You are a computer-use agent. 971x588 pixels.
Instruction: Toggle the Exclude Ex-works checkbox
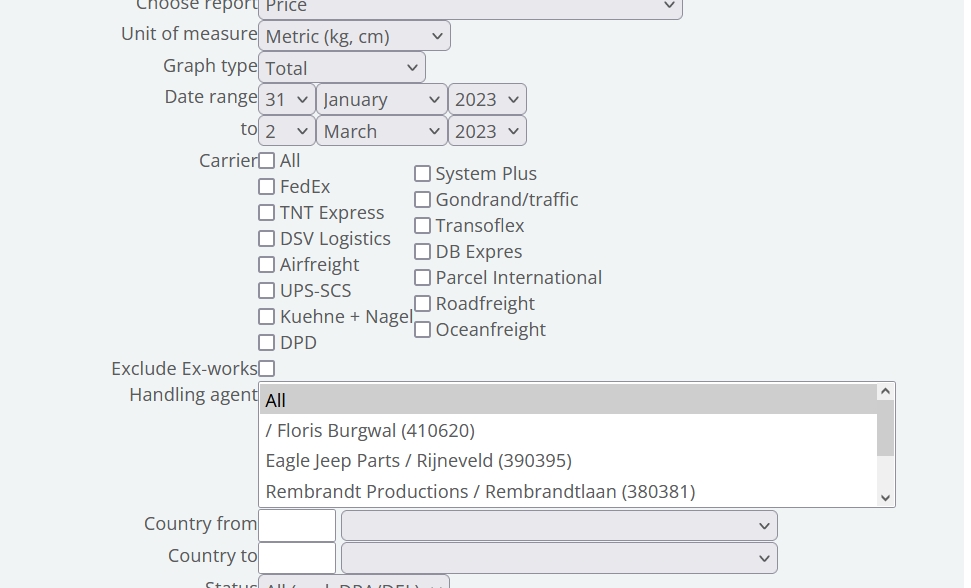tap(267, 369)
